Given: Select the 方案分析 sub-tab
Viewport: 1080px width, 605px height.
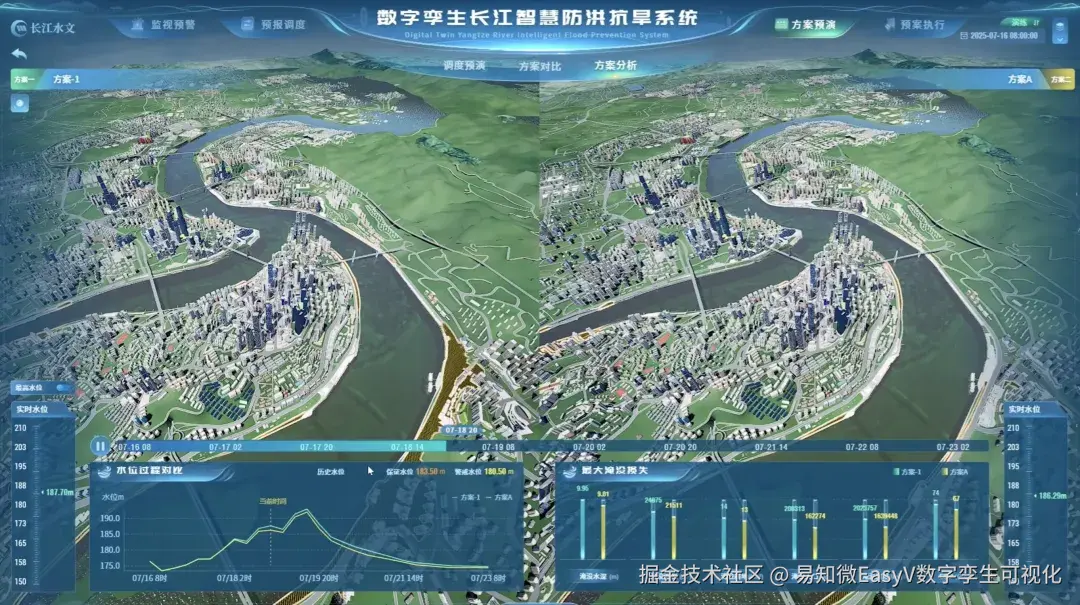Looking at the screenshot, I should point(615,65).
